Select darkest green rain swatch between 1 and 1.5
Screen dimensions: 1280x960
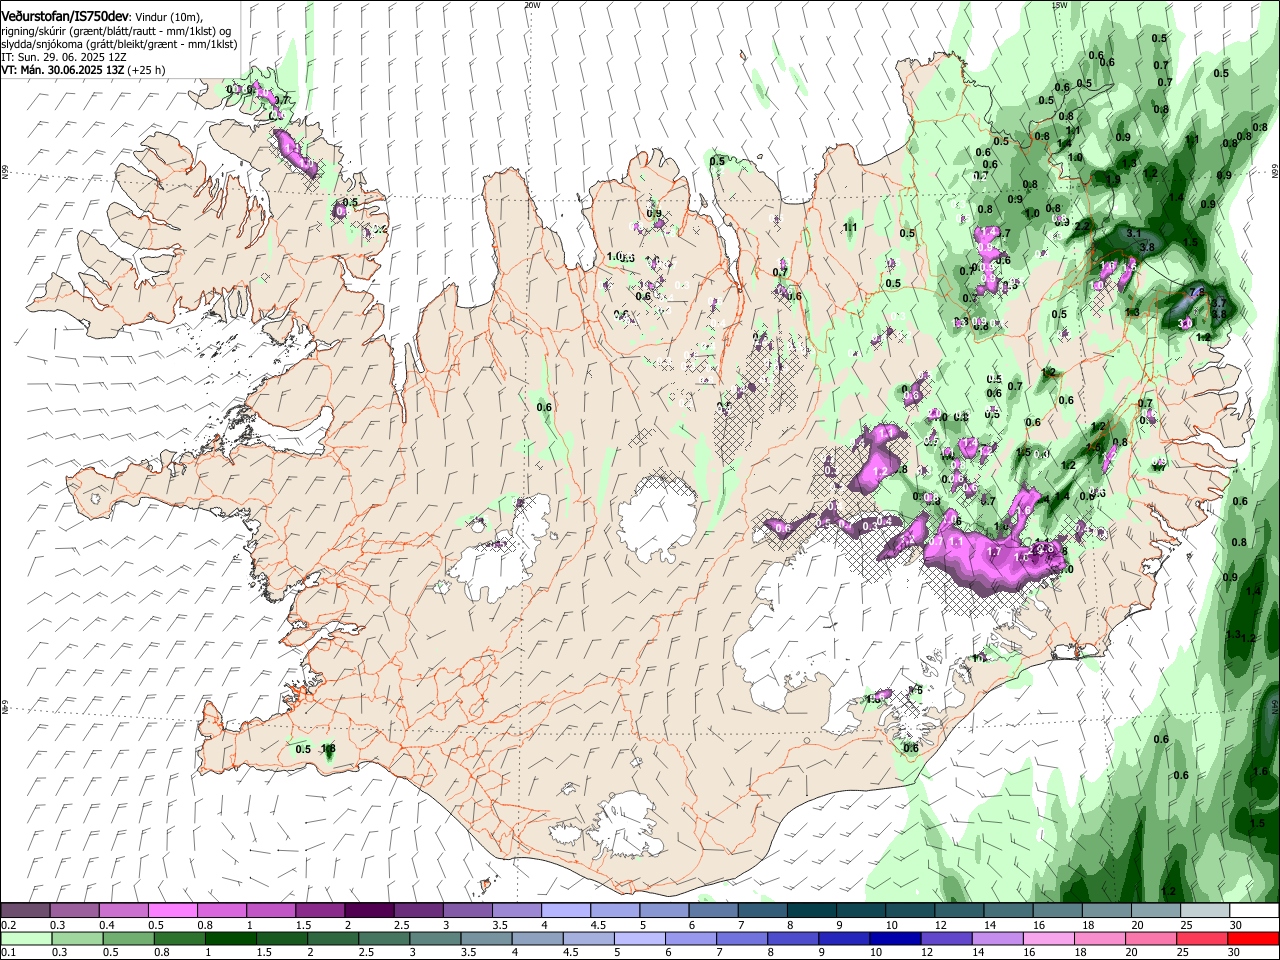click(230, 938)
